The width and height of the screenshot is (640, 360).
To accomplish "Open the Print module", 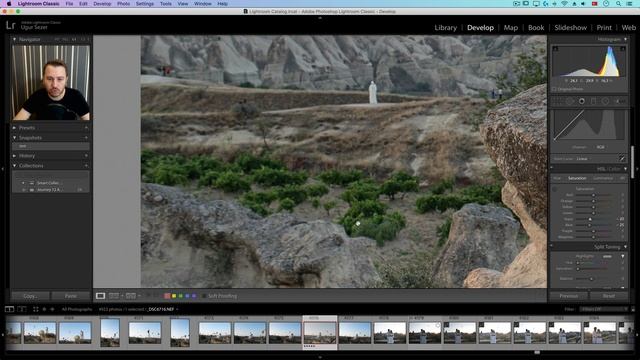I will click(x=604, y=27).
